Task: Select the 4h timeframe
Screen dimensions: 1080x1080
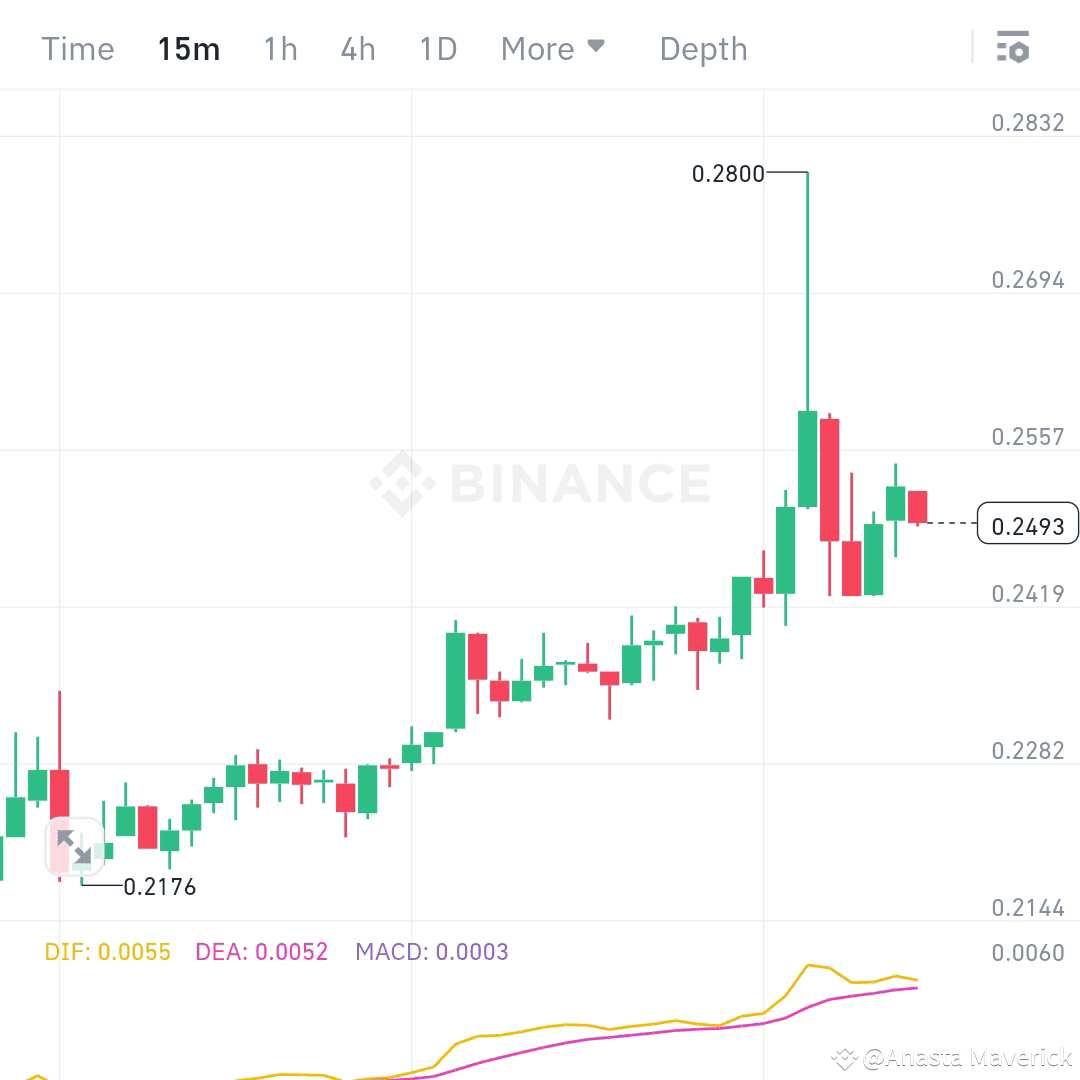Action: pos(357,47)
